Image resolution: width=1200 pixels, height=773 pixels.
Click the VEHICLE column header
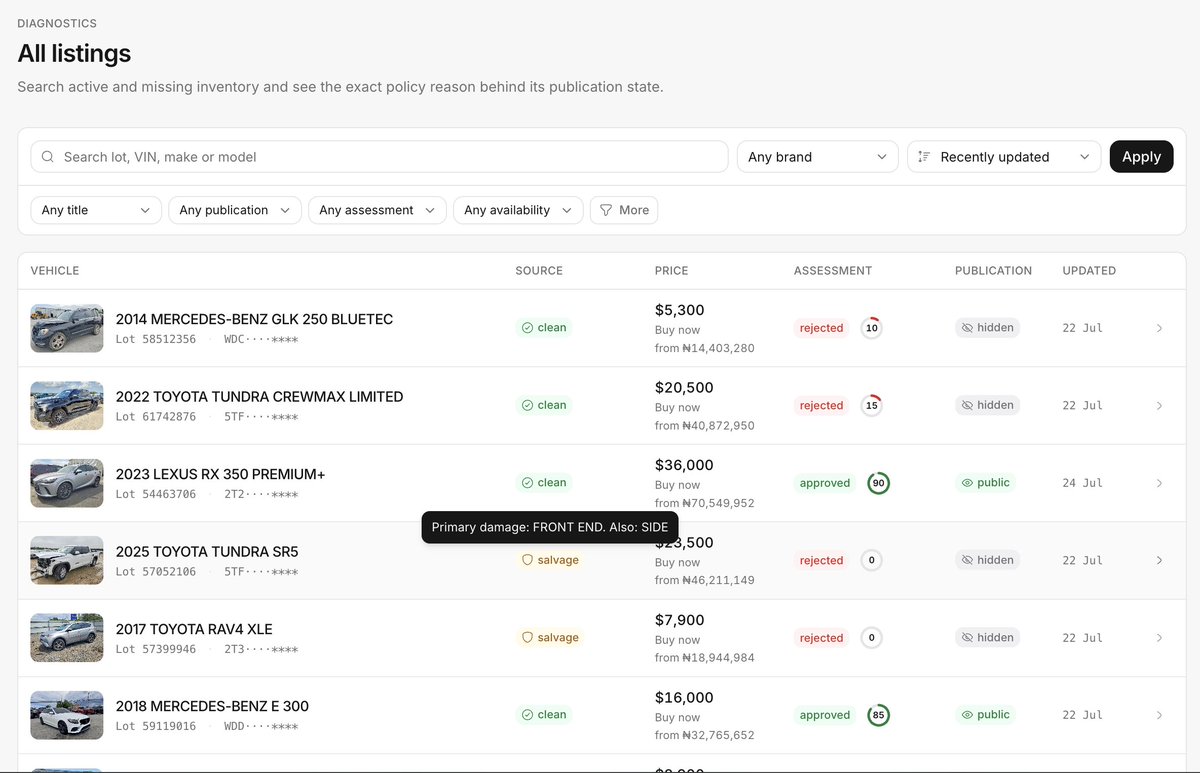[x=55, y=271]
